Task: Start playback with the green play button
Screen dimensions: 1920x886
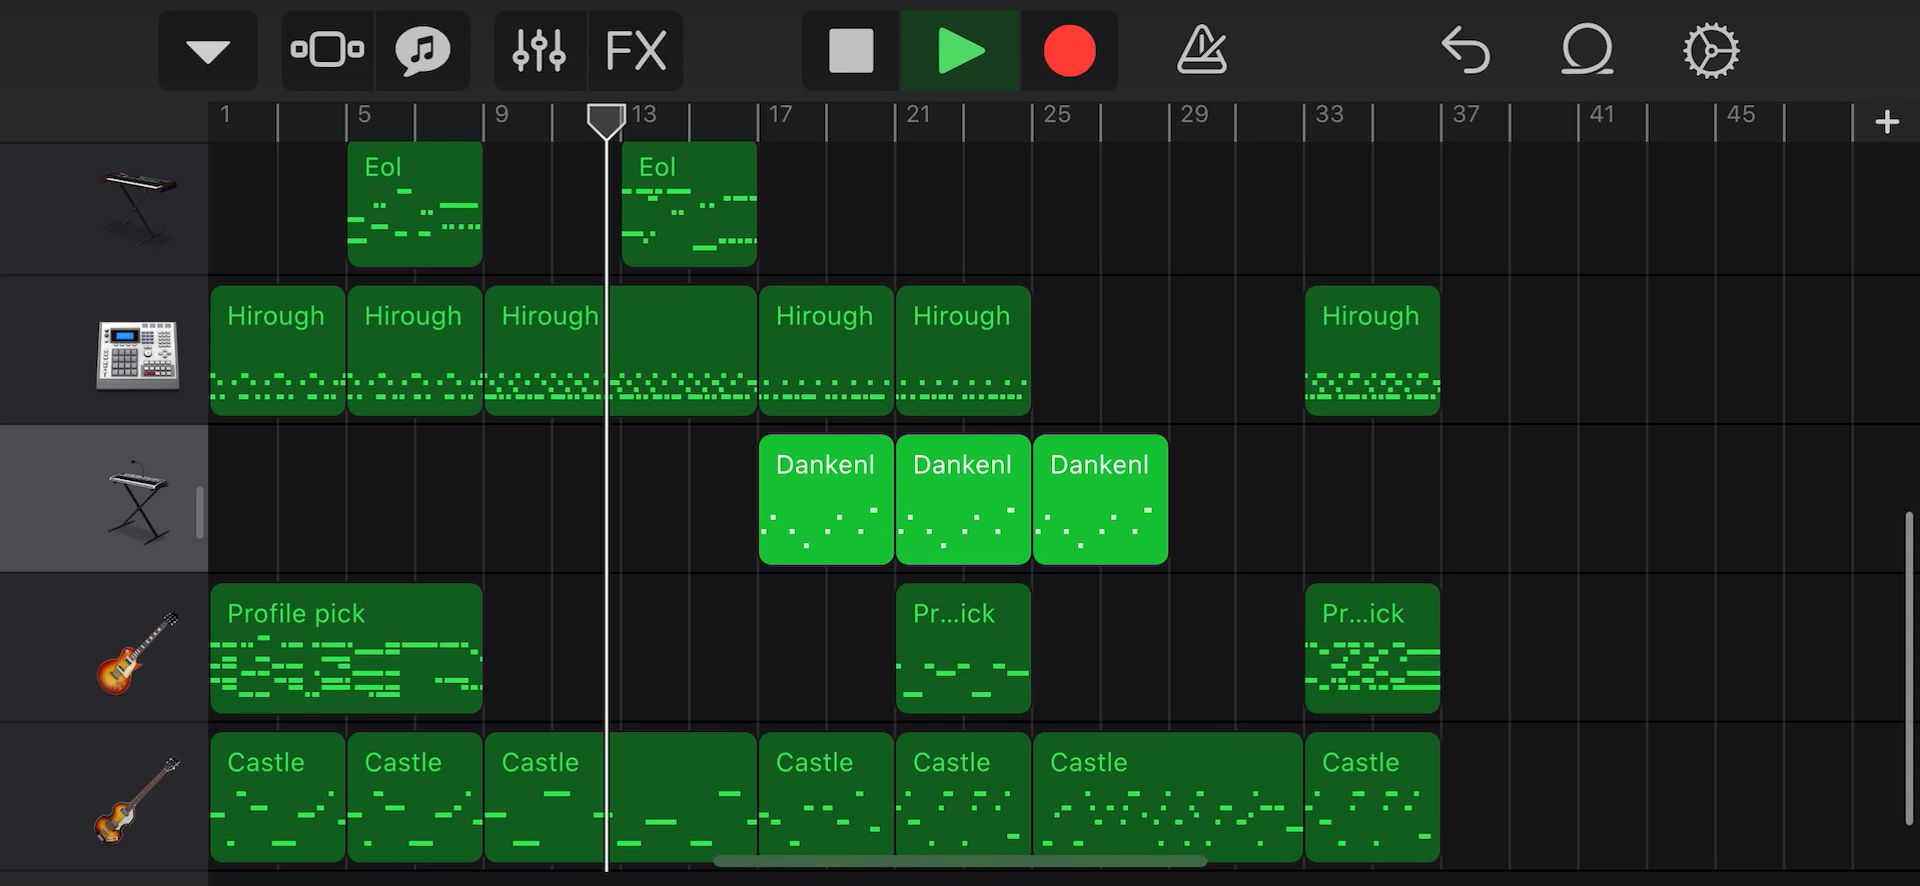Action: pos(961,51)
